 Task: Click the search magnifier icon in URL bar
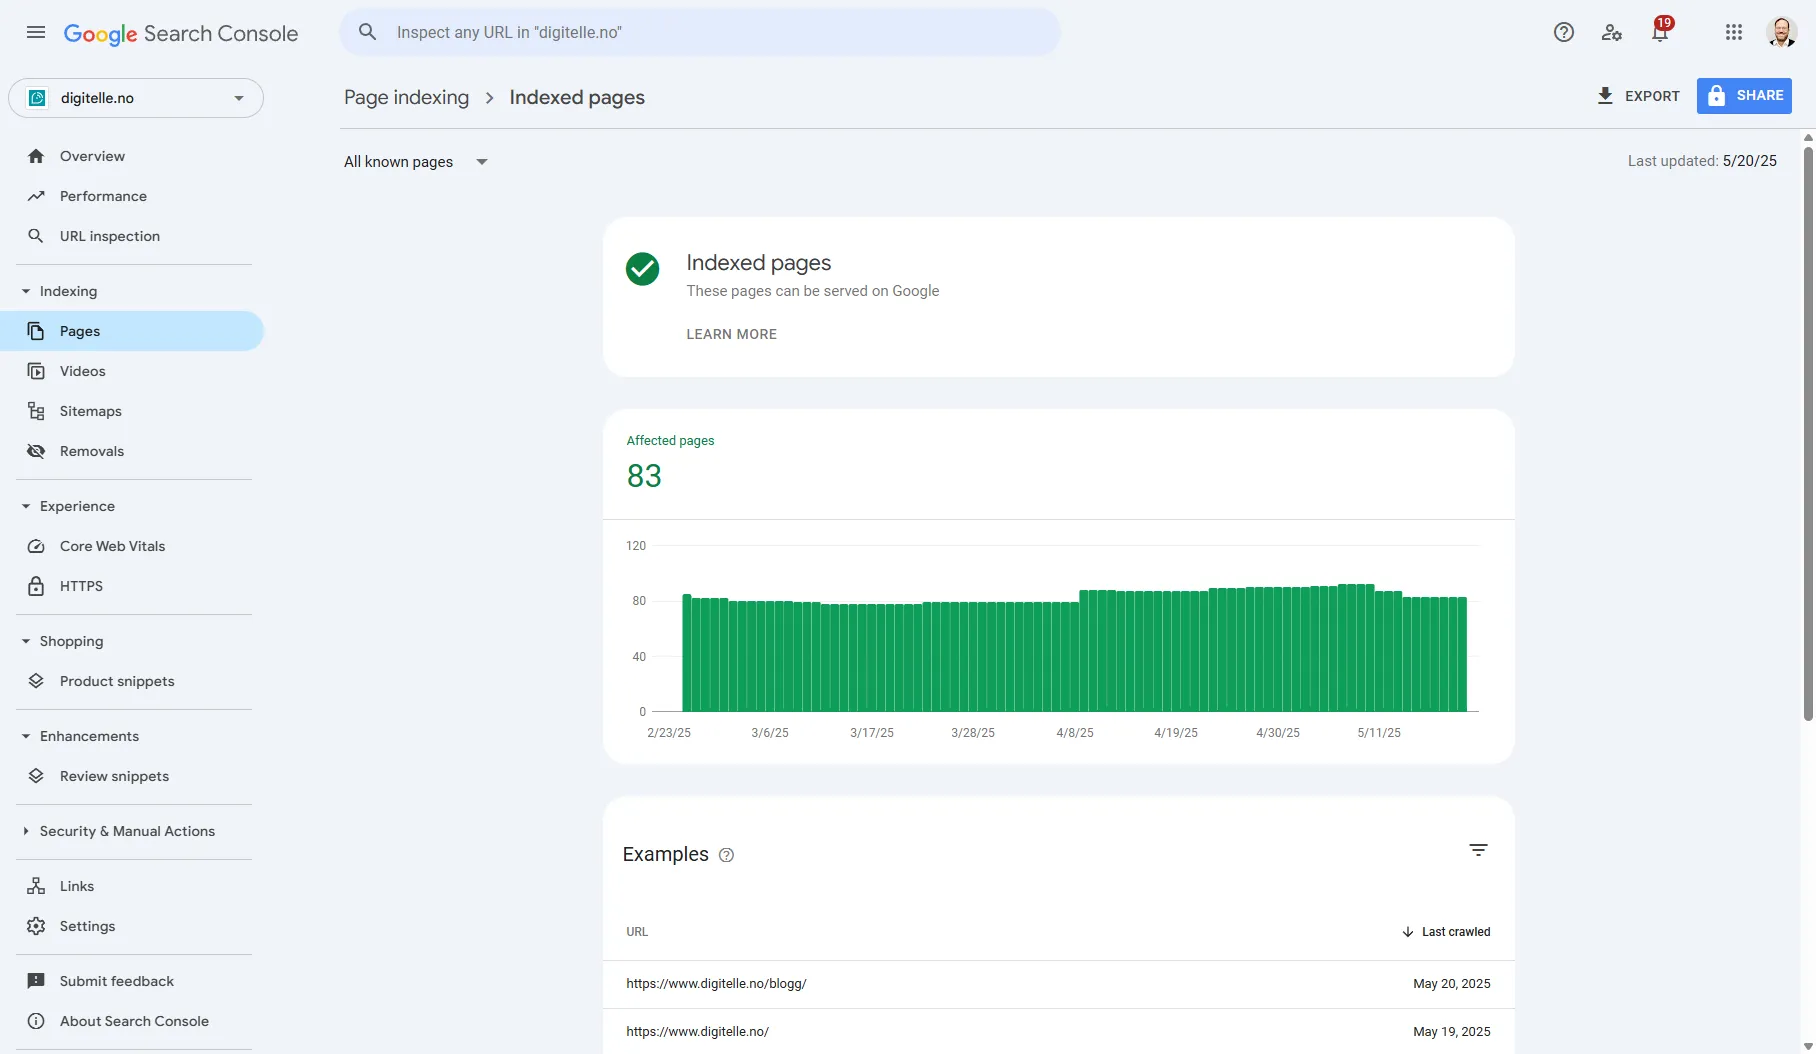(x=368, y=32)
